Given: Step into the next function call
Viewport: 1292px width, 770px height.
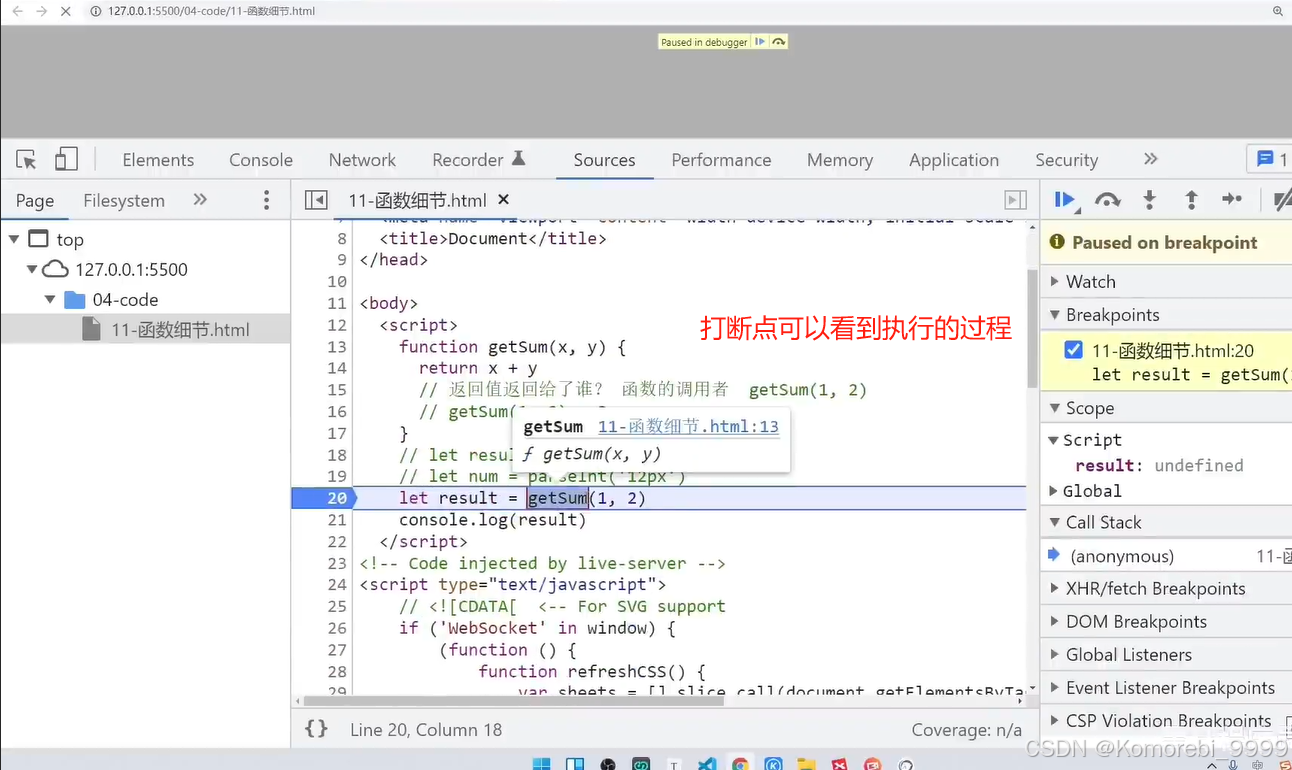Looking at the screenshot, I should pos(1149,200).
